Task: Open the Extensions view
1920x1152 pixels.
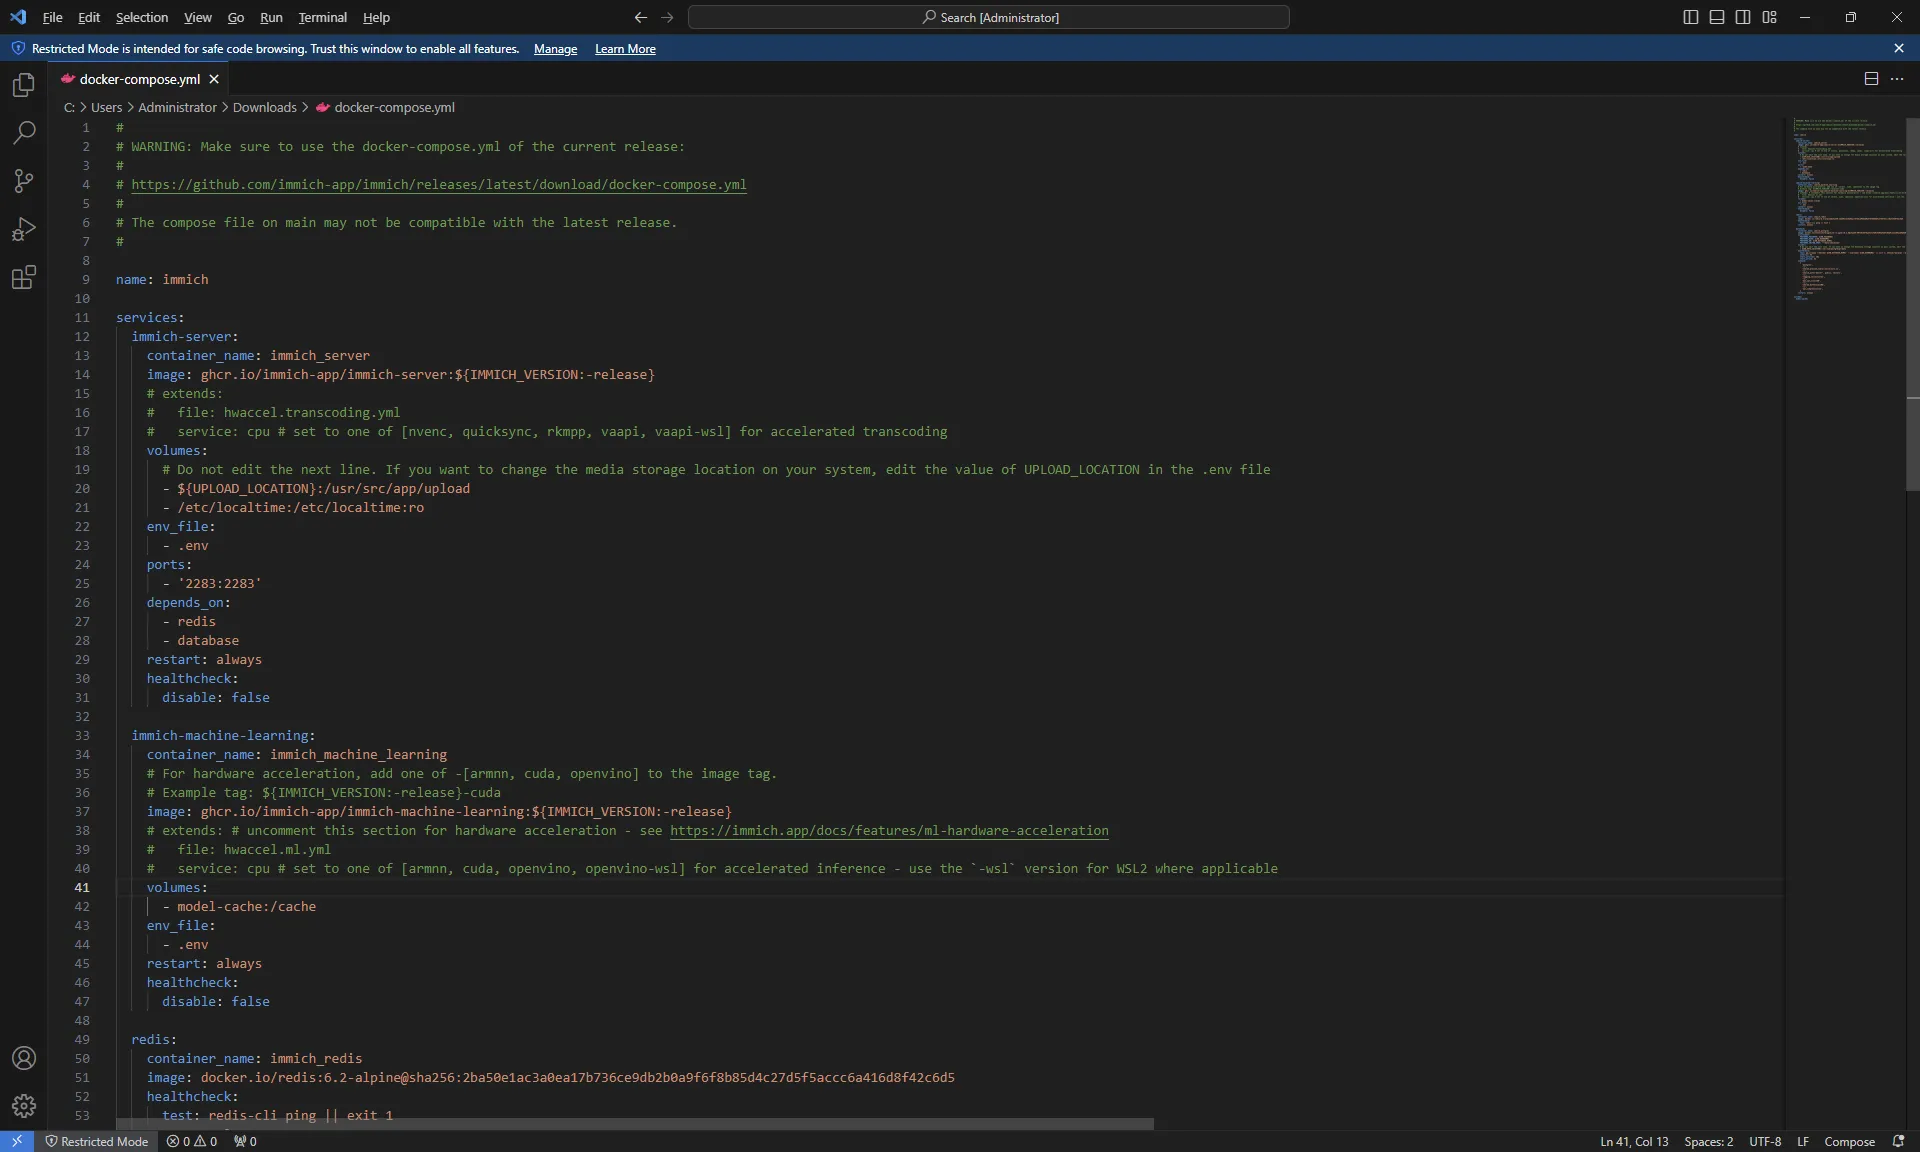Action: tap(23, 277)
